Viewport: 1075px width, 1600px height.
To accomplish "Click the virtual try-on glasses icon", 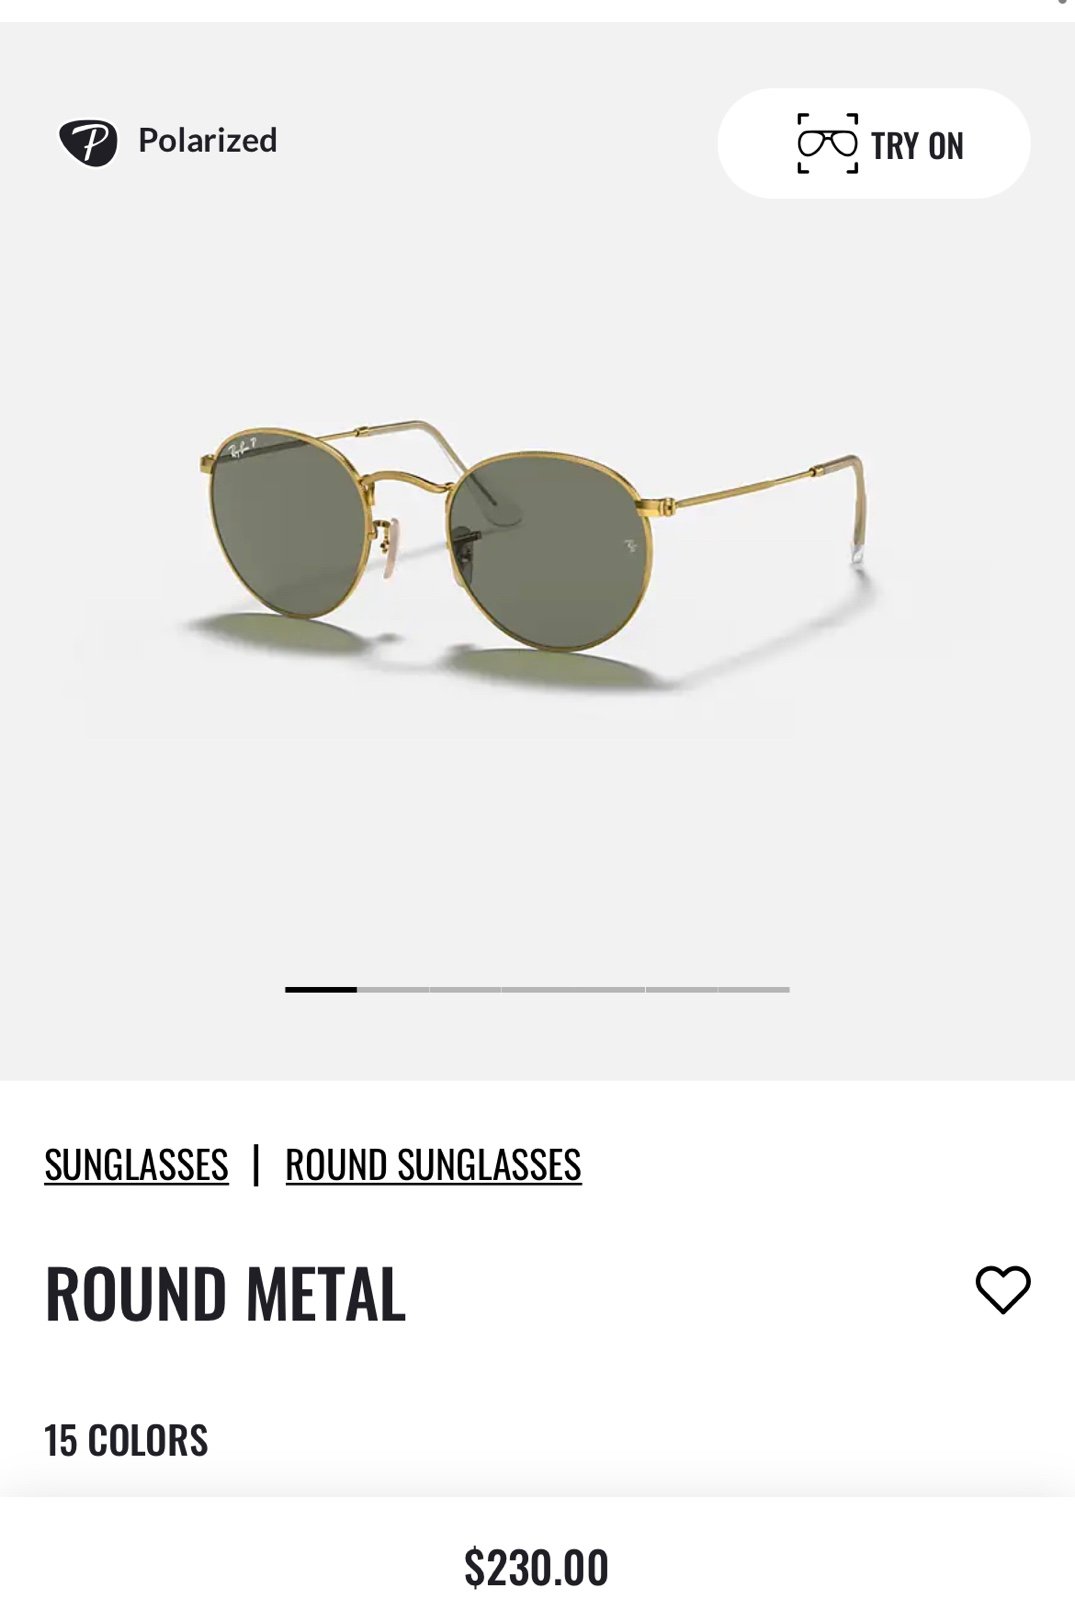I will (x=827, y=144).
